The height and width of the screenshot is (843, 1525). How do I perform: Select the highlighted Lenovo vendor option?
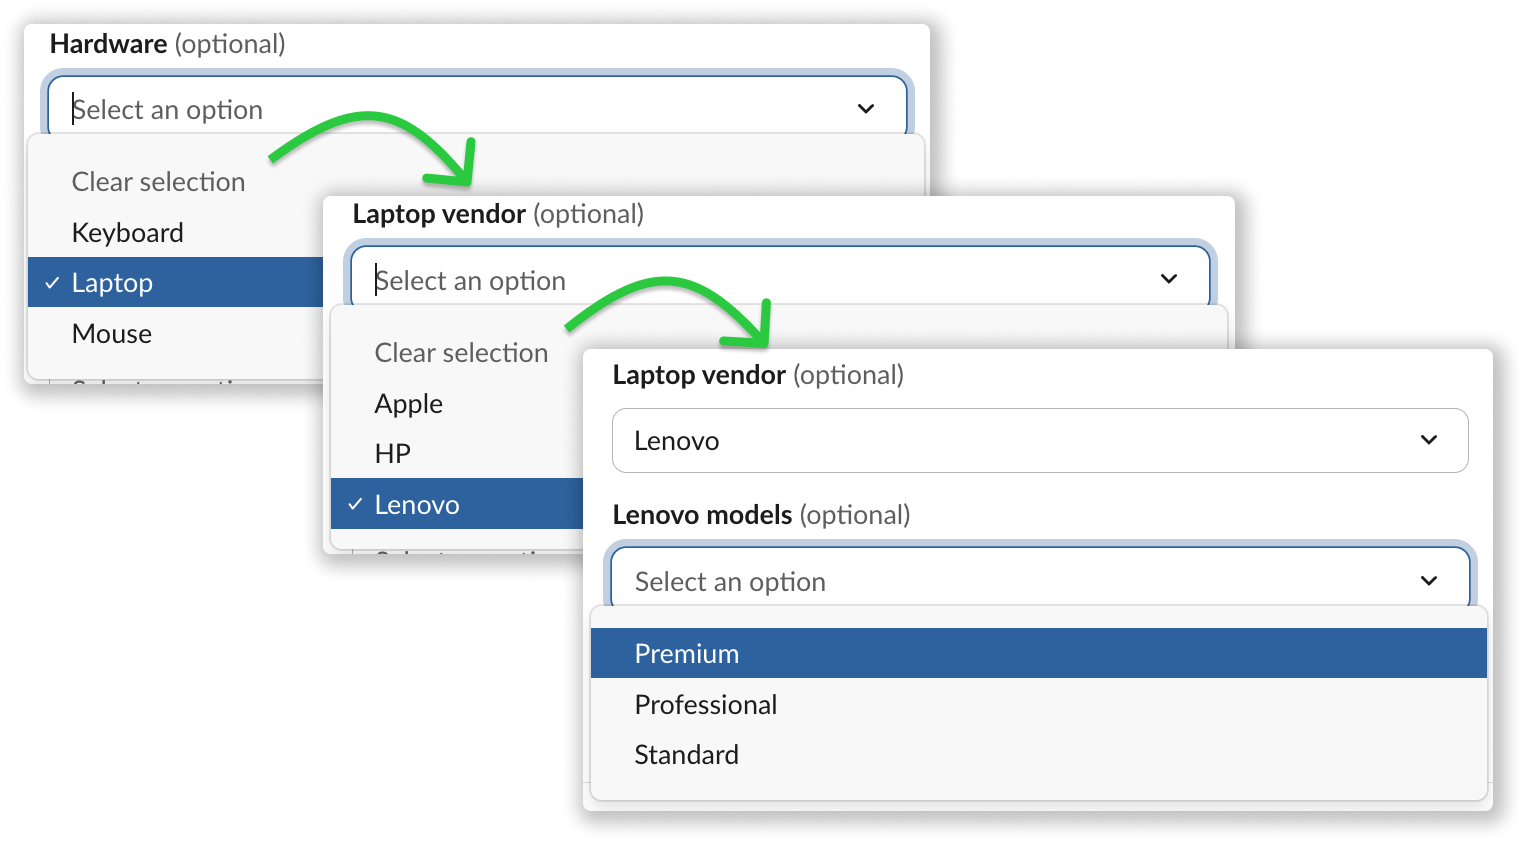click(456, 504)
